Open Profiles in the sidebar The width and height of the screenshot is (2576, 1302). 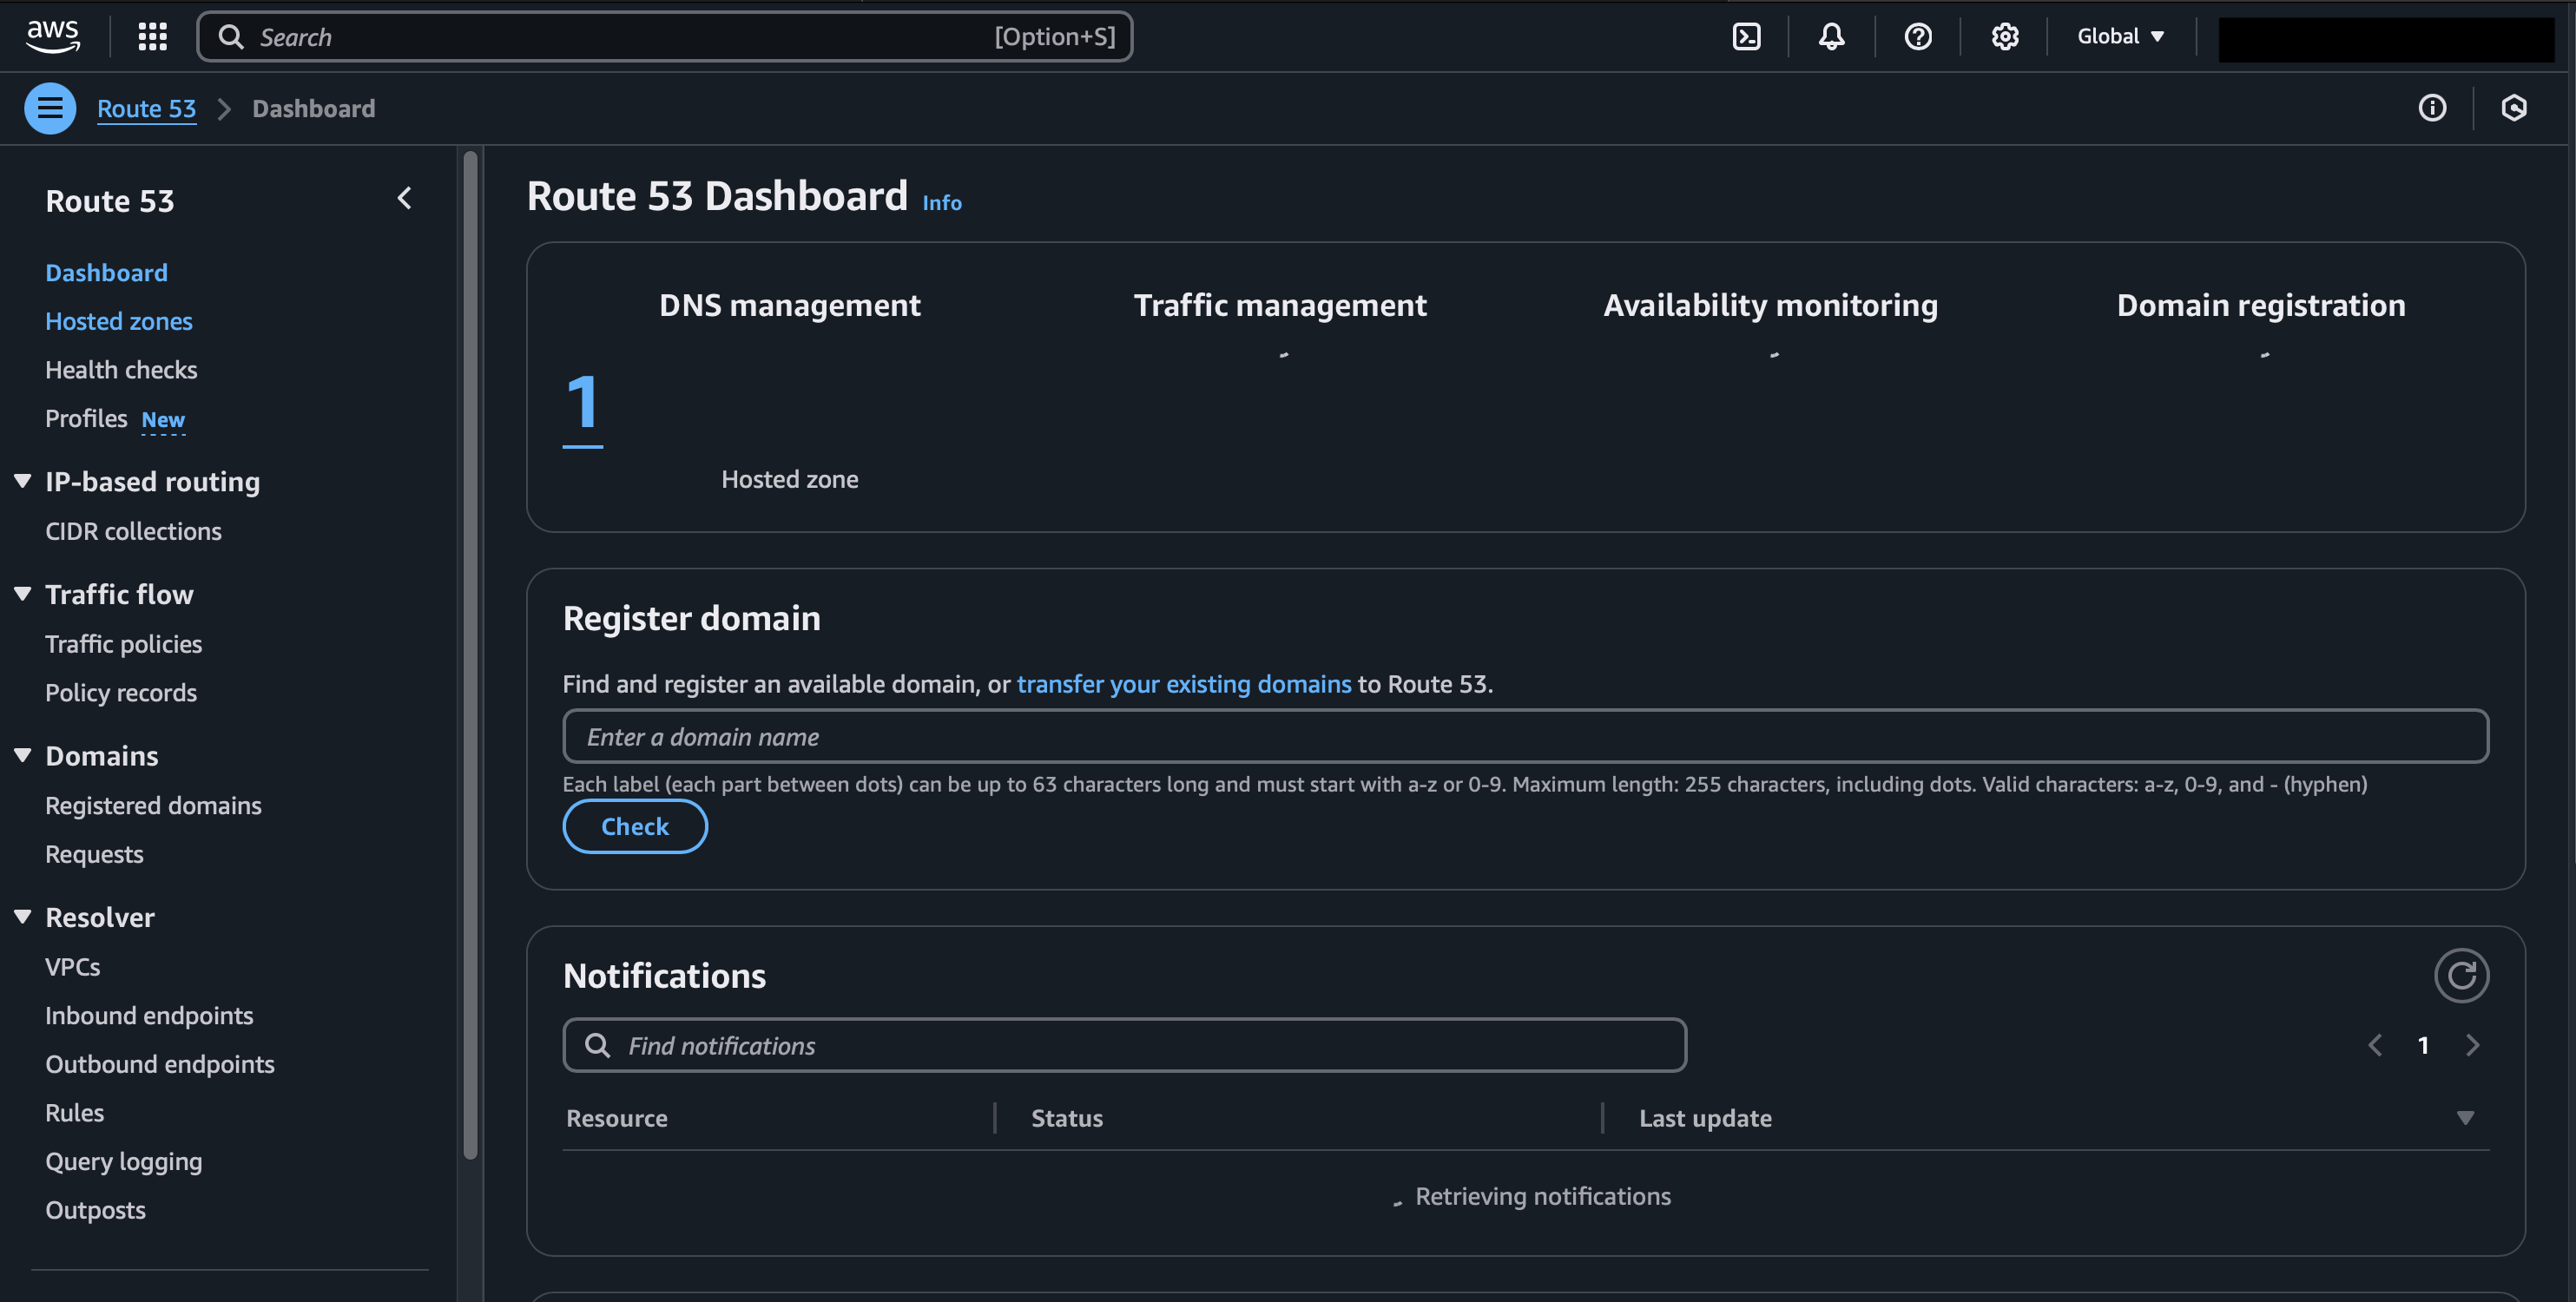tap(86, 418)
